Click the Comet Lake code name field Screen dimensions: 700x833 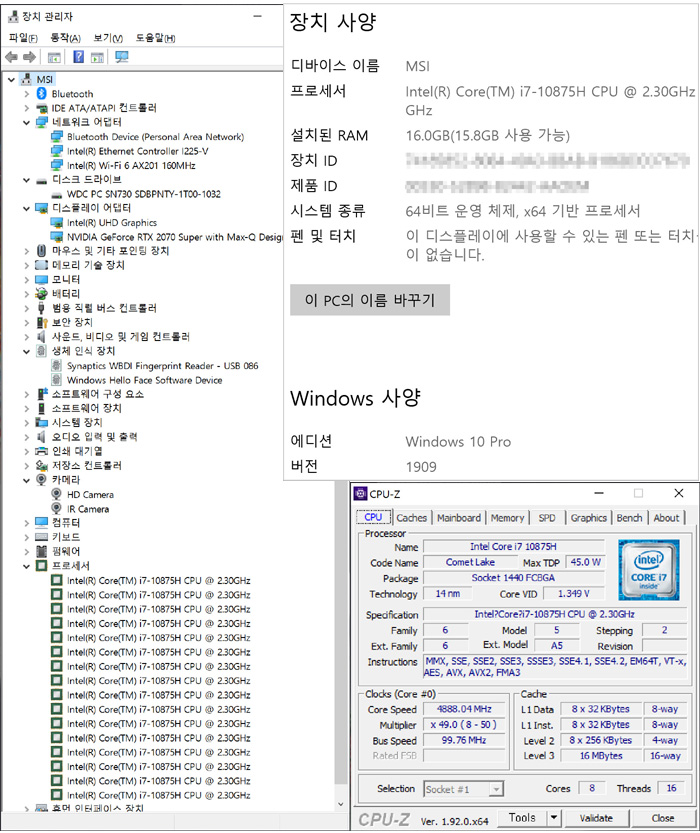tap(470, 562)
